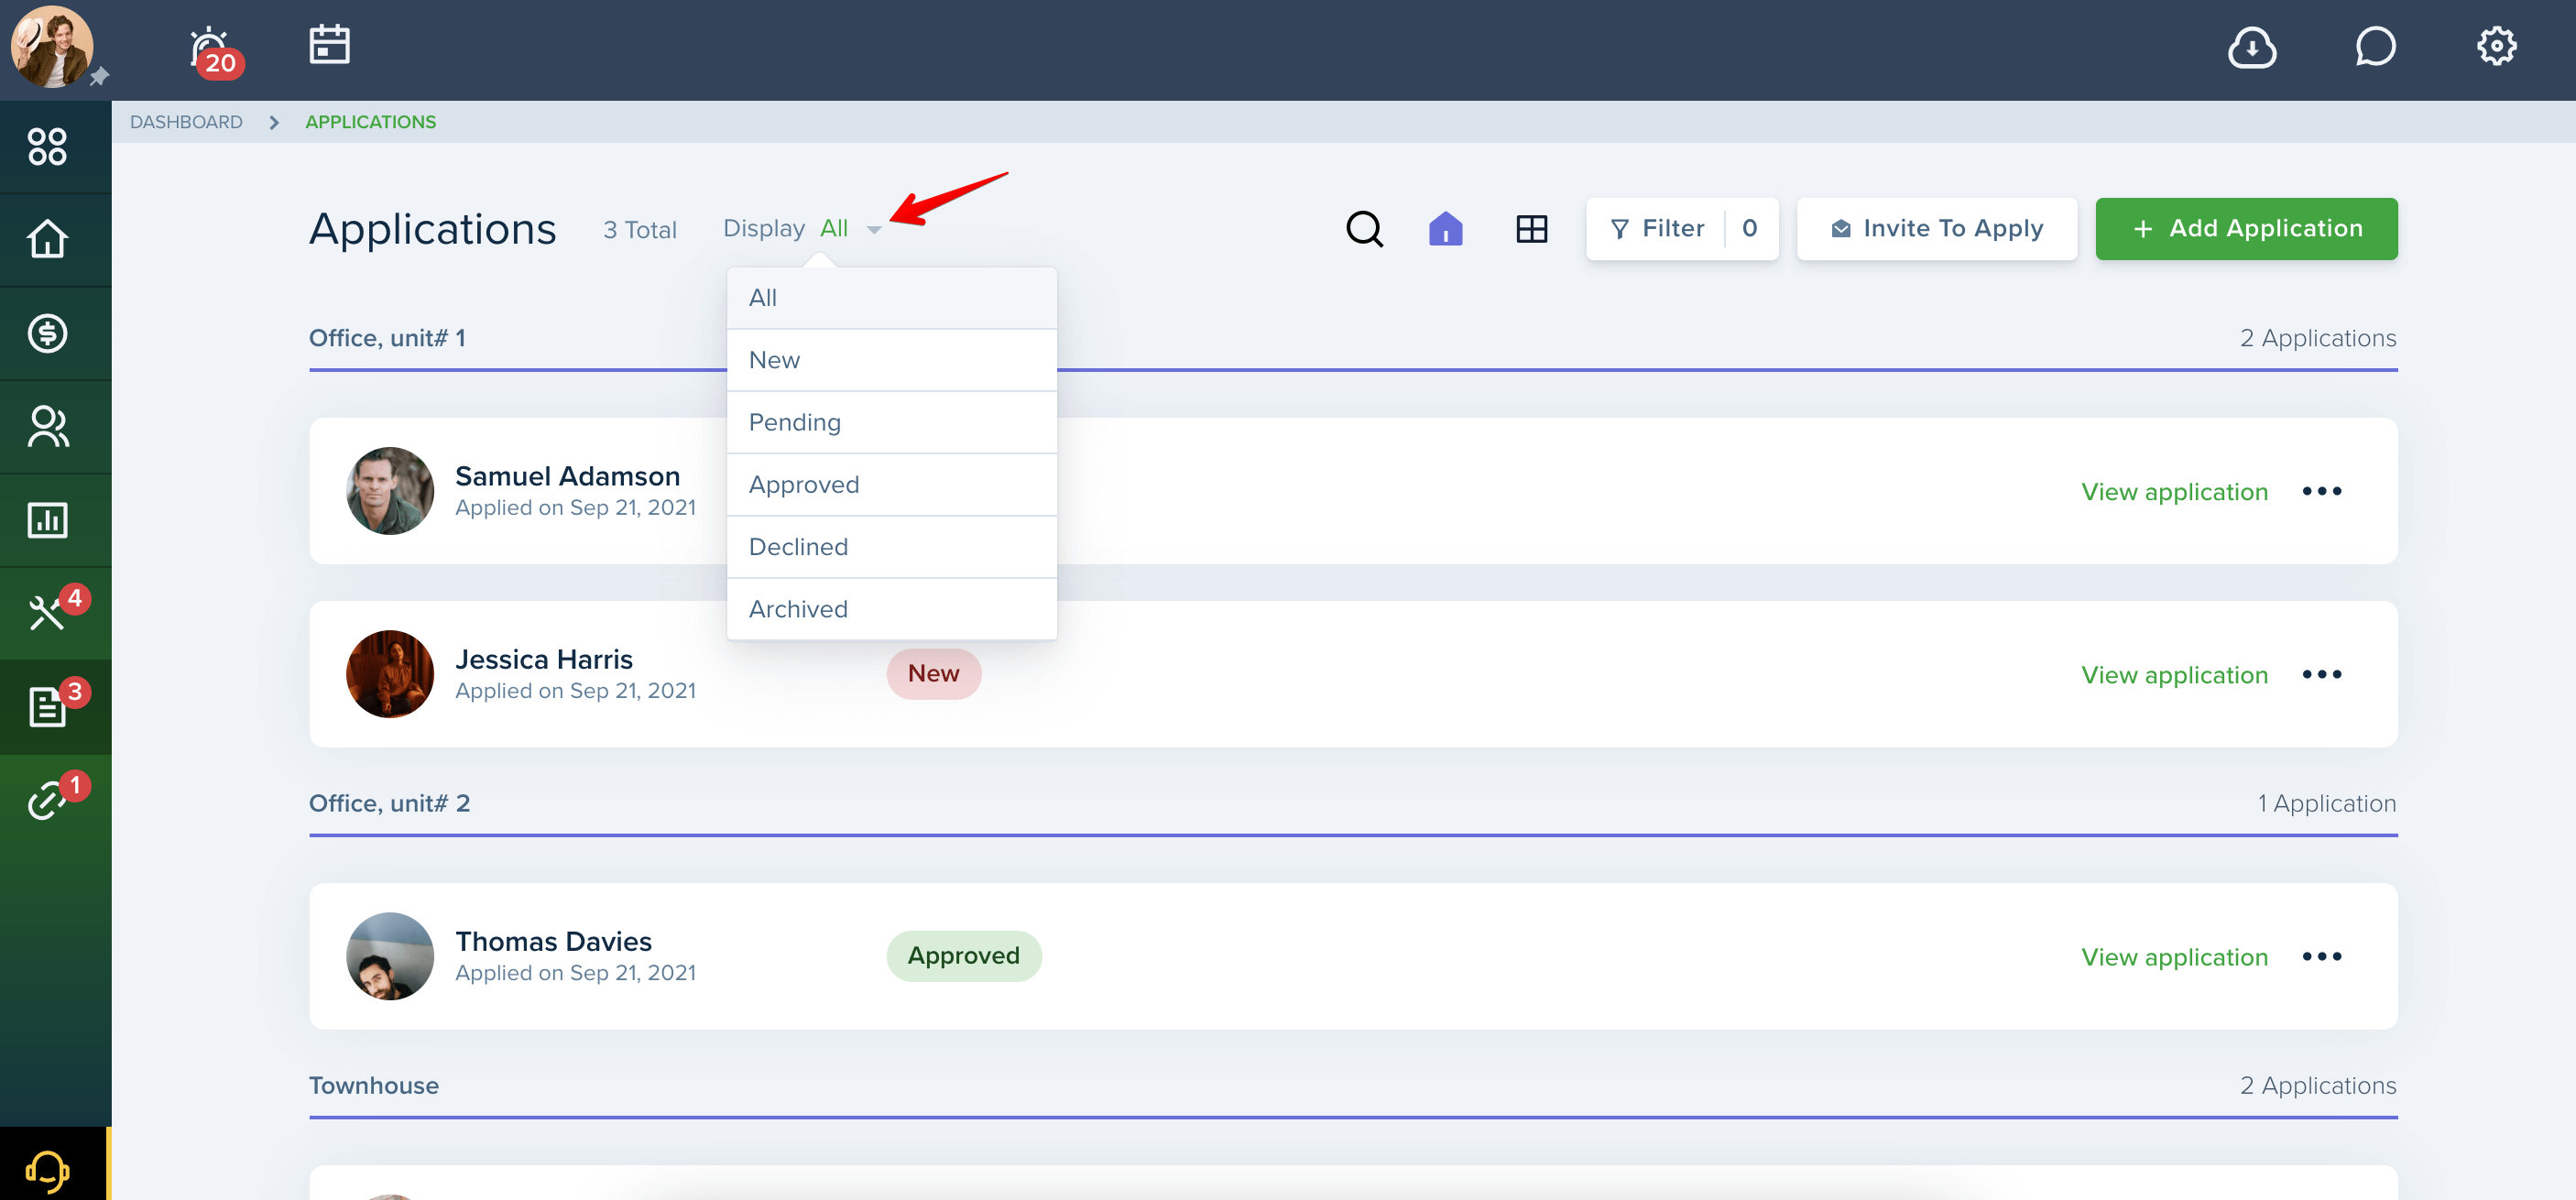Click the Office, unit# 2 section heading
Screen dimensions: 2576x1200
tap(389, 803)
